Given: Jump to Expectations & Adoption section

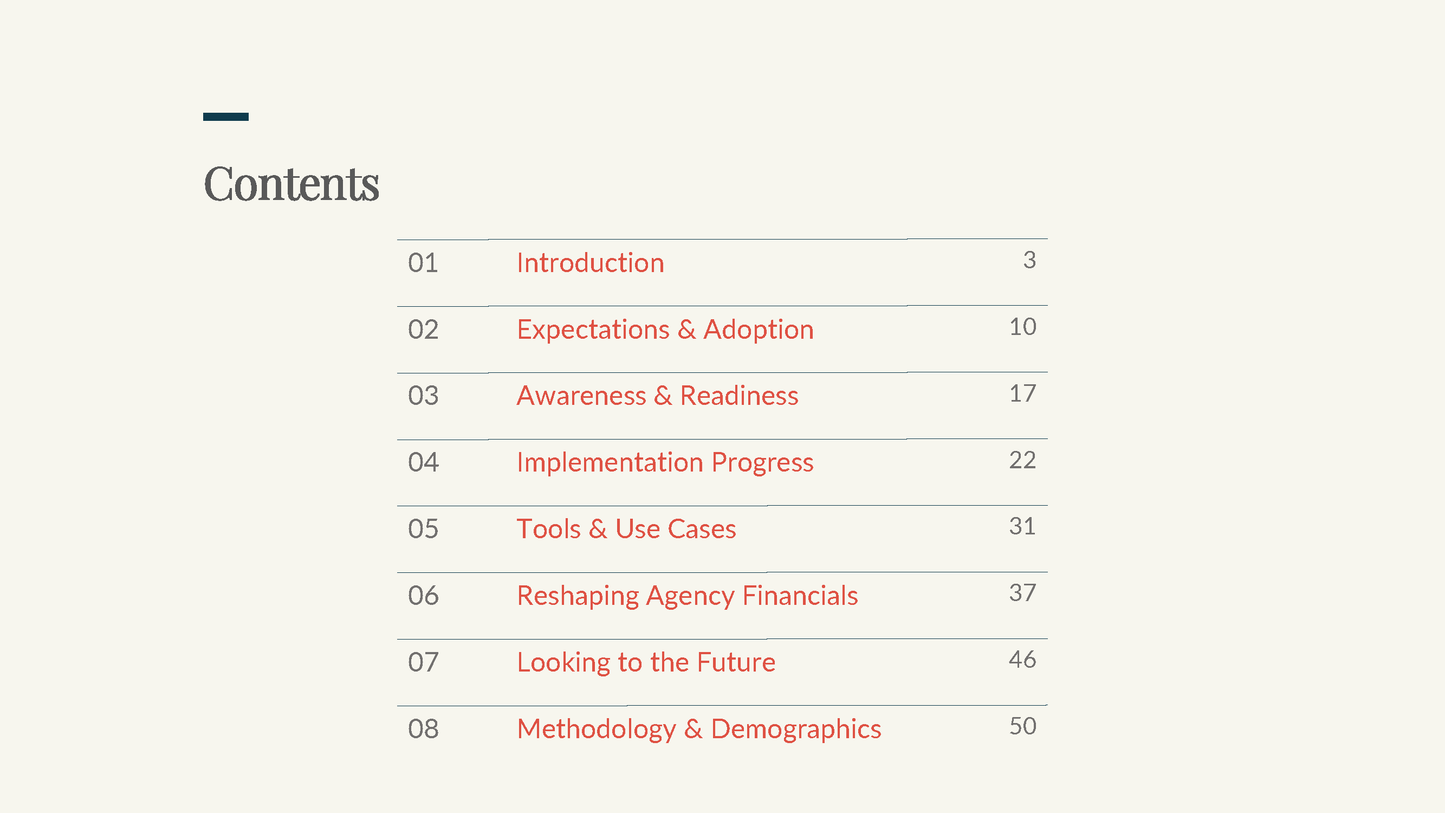Looking at the screenshot, I should tap(665, 330).
